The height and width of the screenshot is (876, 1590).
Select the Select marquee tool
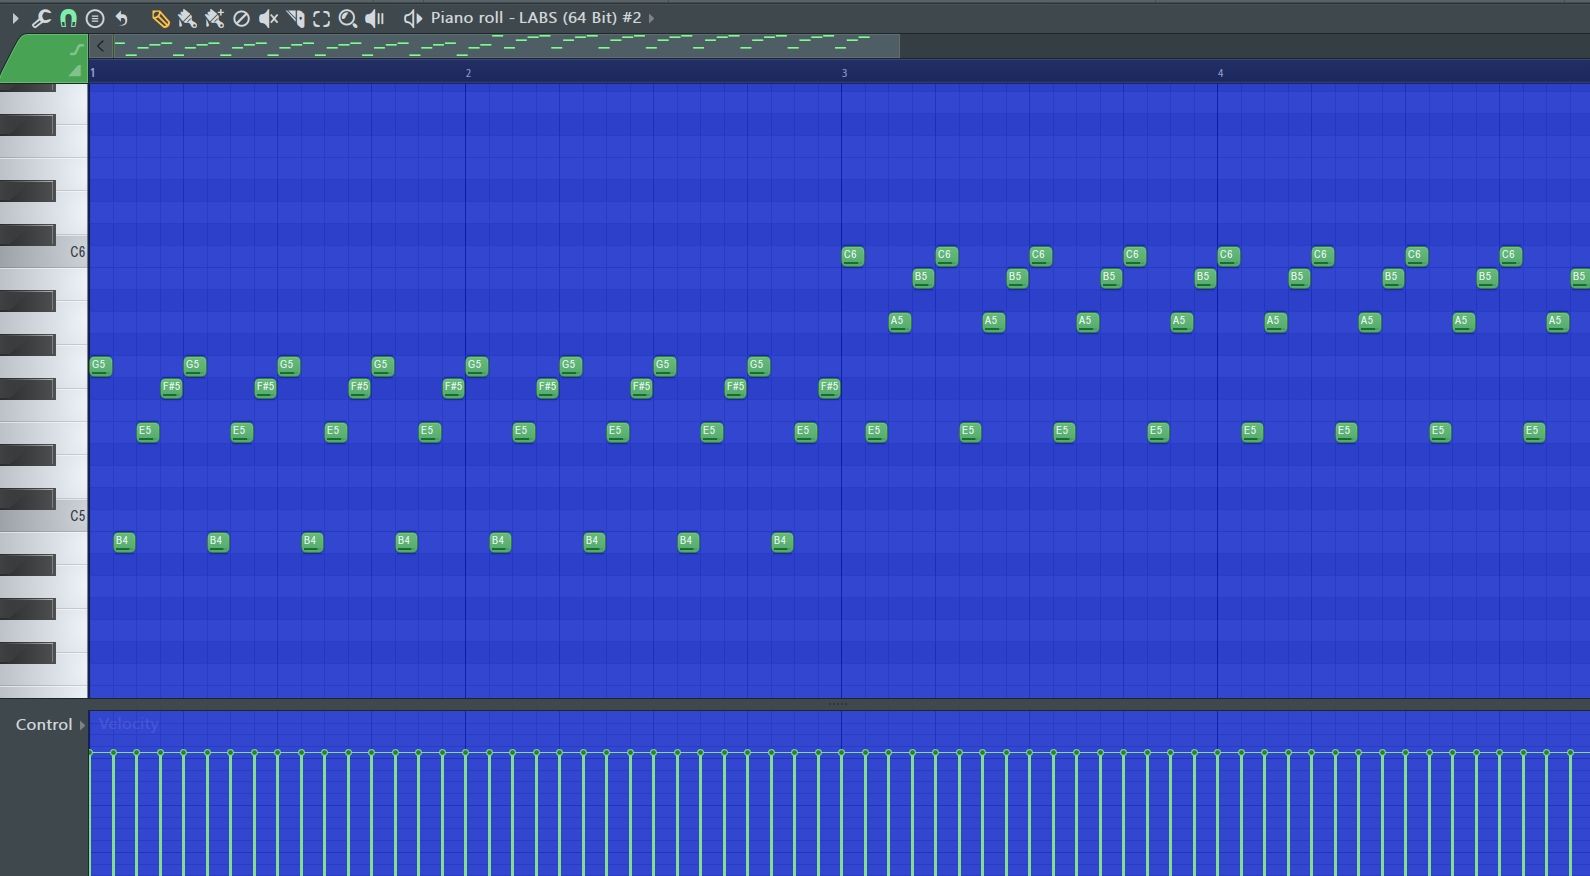click(321, 18)
